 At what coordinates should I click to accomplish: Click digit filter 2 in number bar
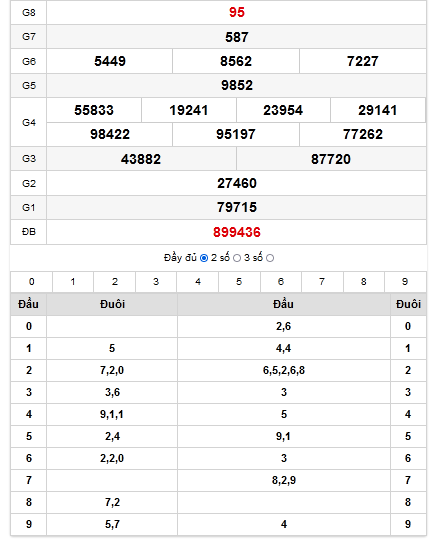click(115, 282)
